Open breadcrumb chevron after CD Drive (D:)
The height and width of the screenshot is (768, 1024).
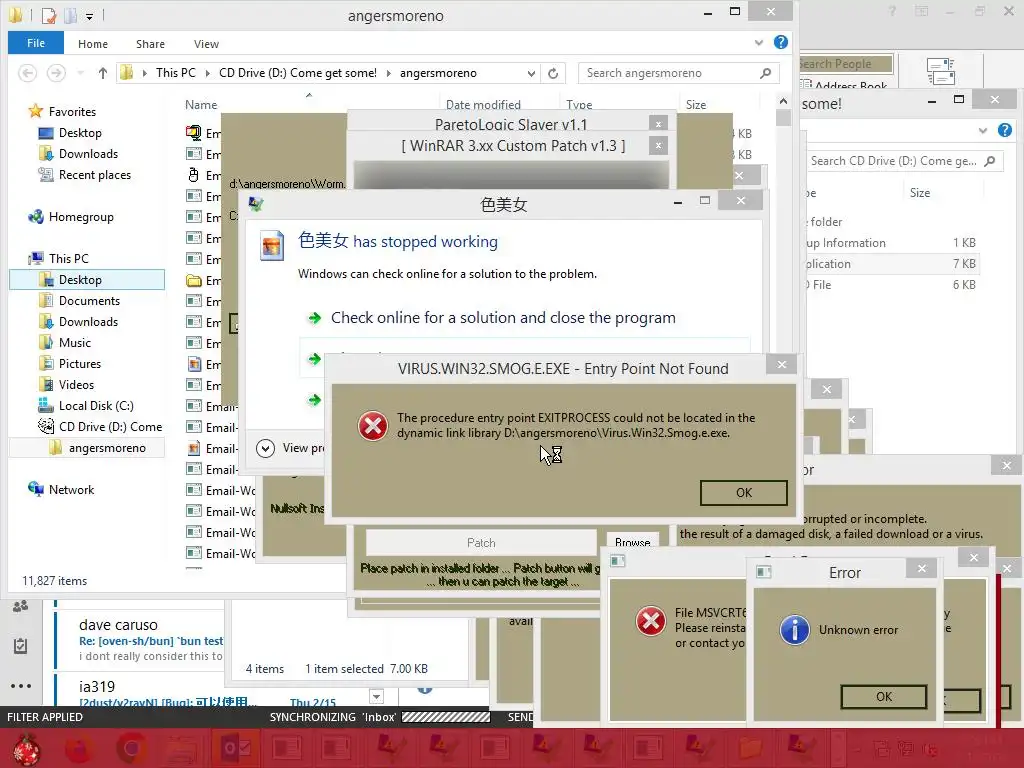click(x=389, y=73)
